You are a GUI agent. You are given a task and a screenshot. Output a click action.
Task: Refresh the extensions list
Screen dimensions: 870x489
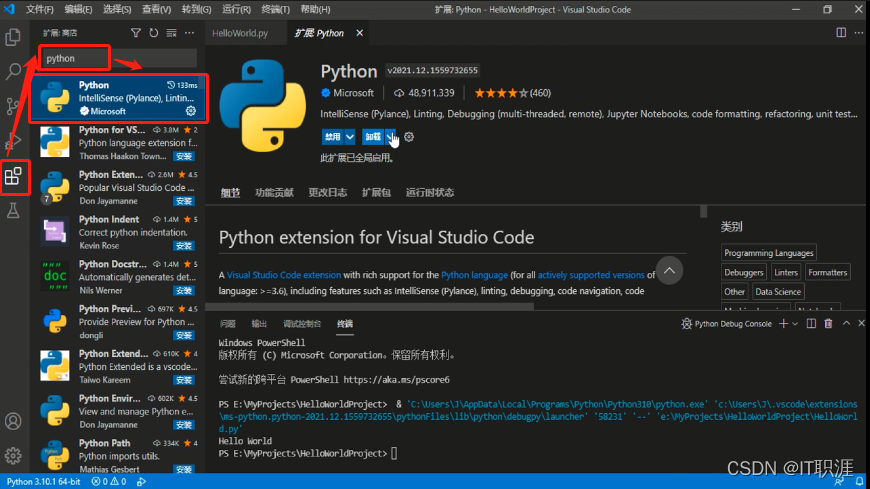point(153,33)
